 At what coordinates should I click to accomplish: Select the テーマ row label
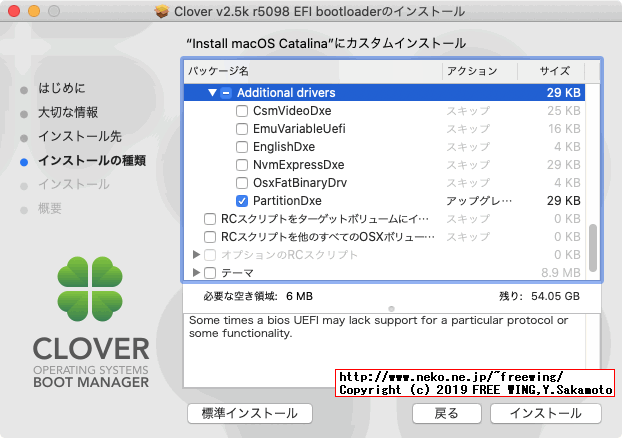(237, 273)
